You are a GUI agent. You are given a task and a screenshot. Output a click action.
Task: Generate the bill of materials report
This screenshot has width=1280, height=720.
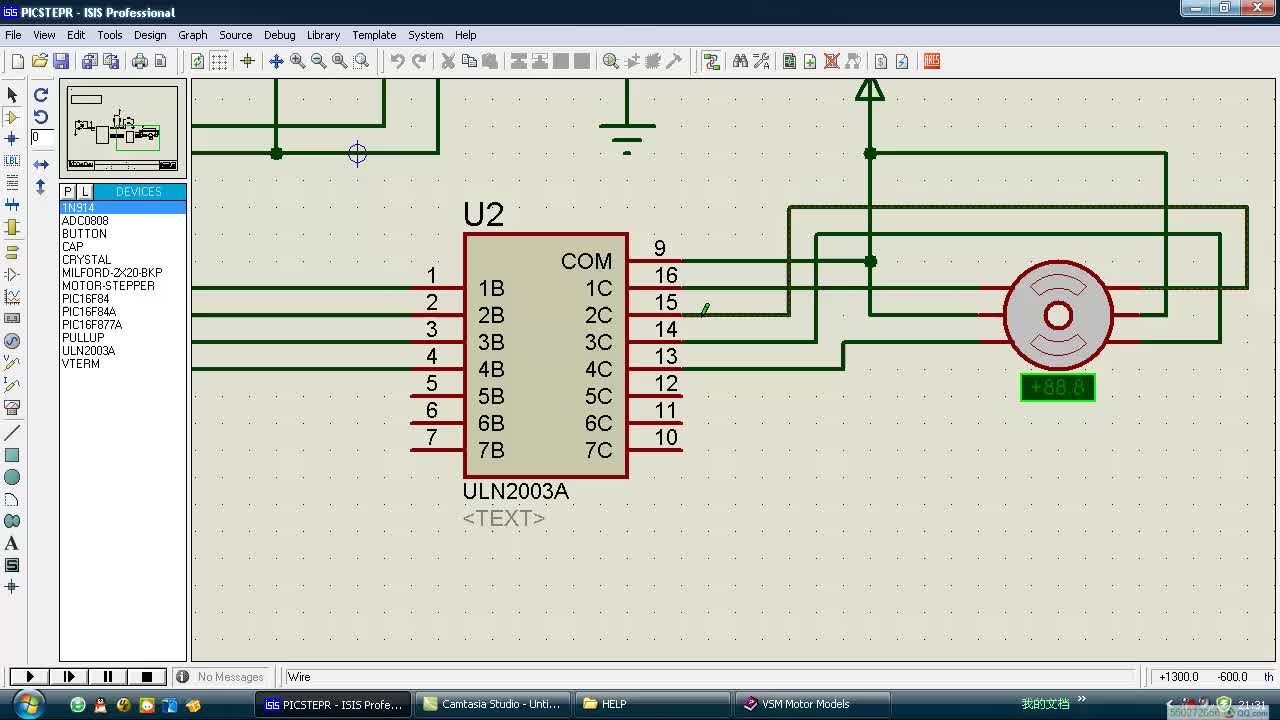[881, 61]
